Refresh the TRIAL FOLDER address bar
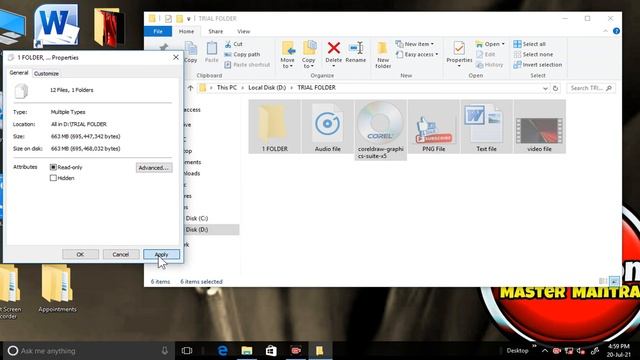The height and width of the screenshot is (360, 640). [555, 88]
